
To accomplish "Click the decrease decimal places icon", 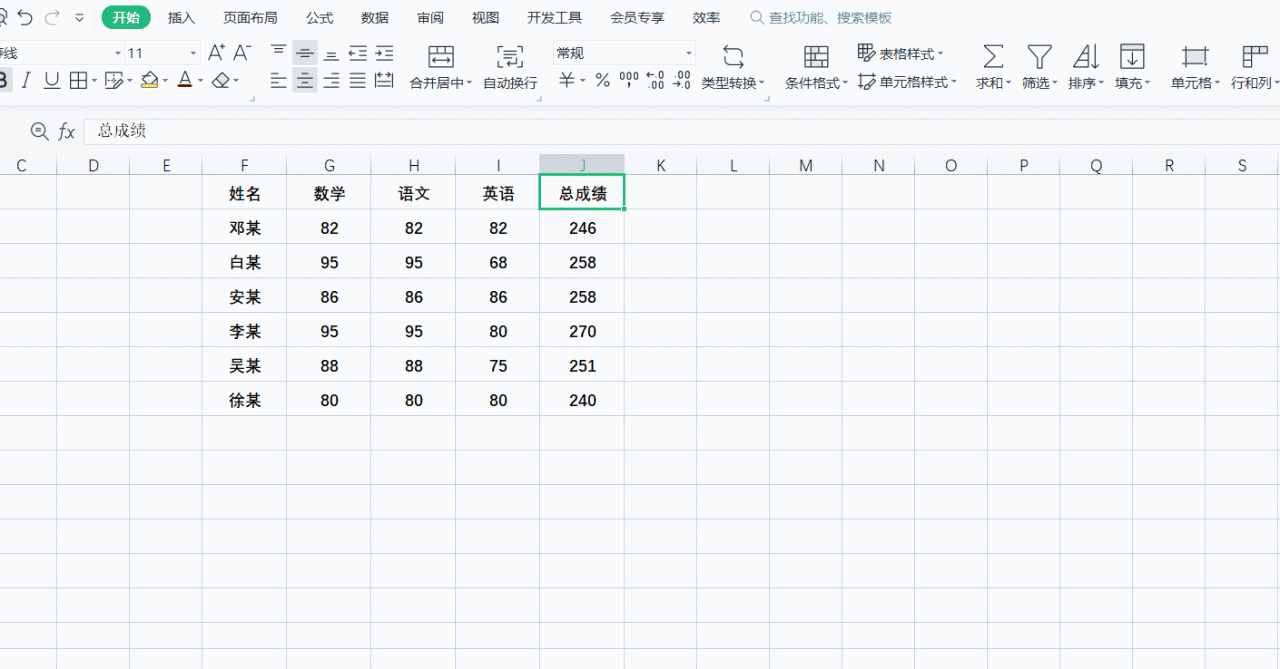I will coord(682,80).
